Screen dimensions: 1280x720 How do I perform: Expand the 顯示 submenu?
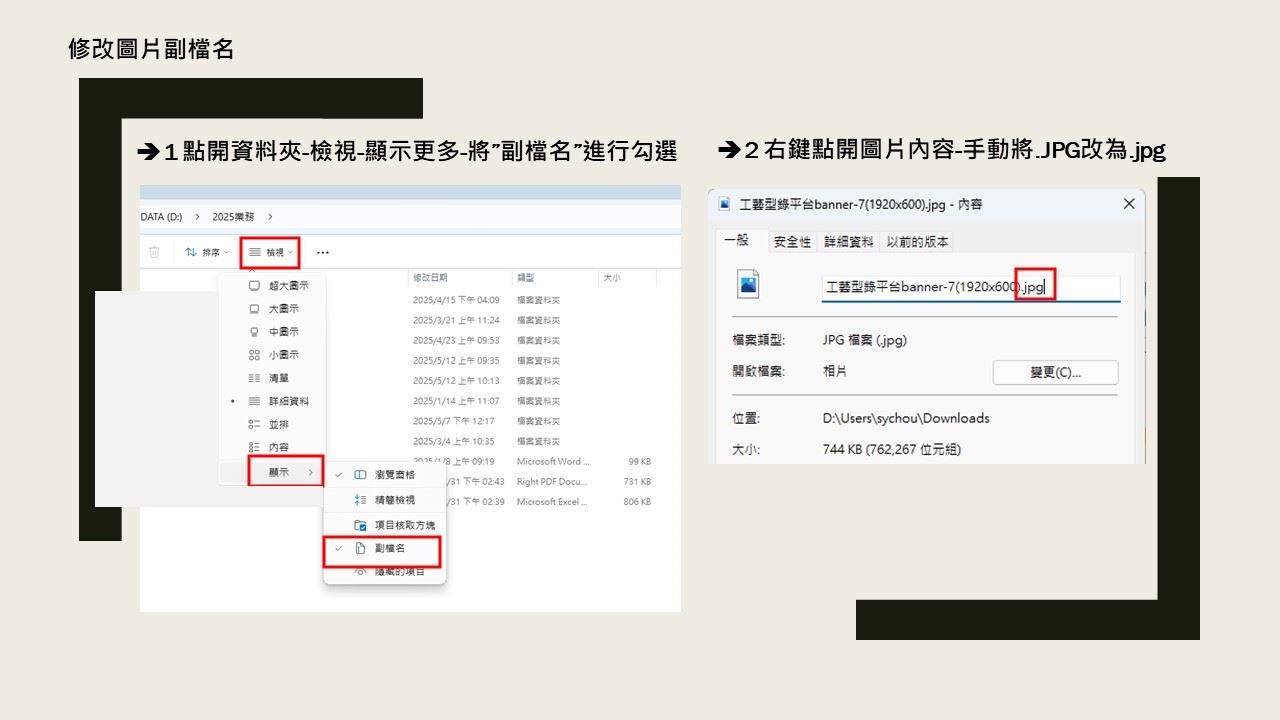point(280,471)
